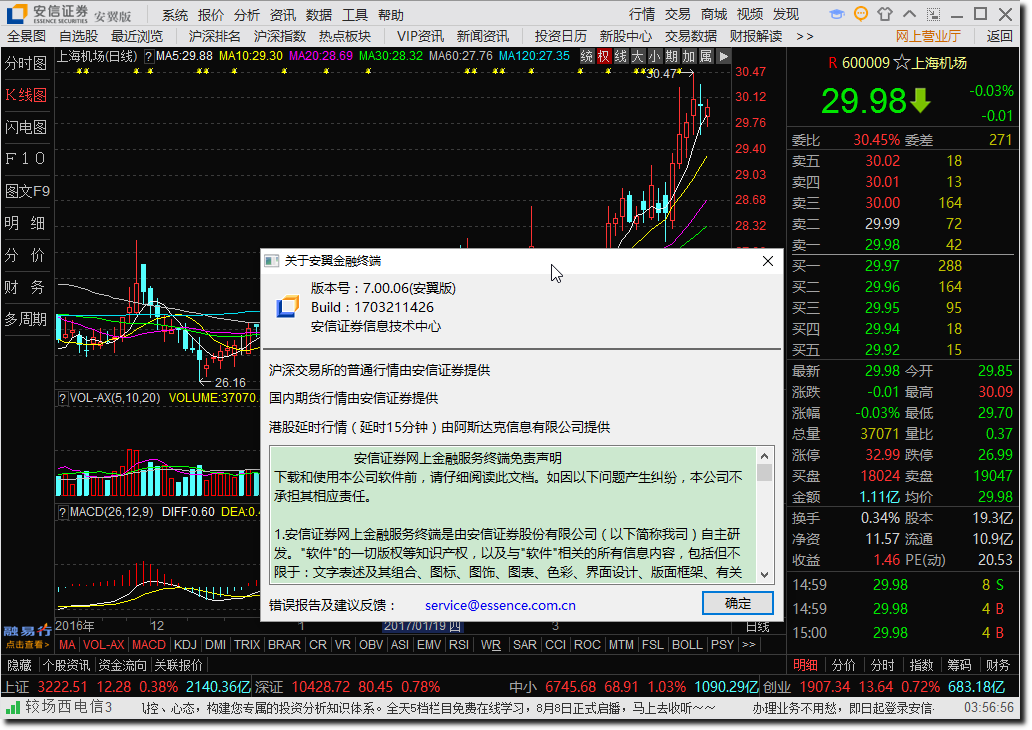Click the 期 period chart button

click(x=671, y=57)
